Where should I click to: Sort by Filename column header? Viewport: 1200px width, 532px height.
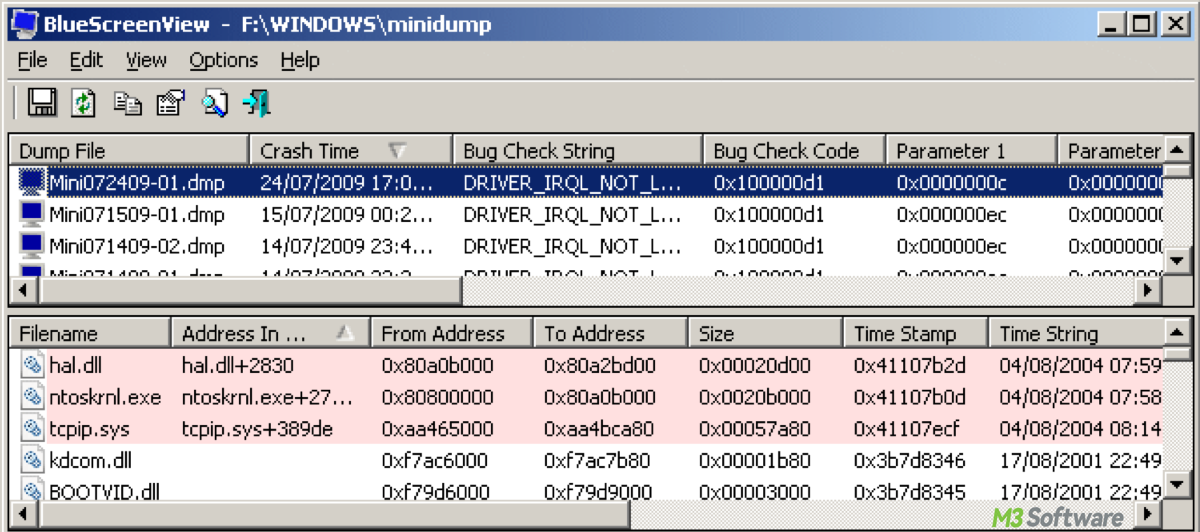tap(90, 334)
